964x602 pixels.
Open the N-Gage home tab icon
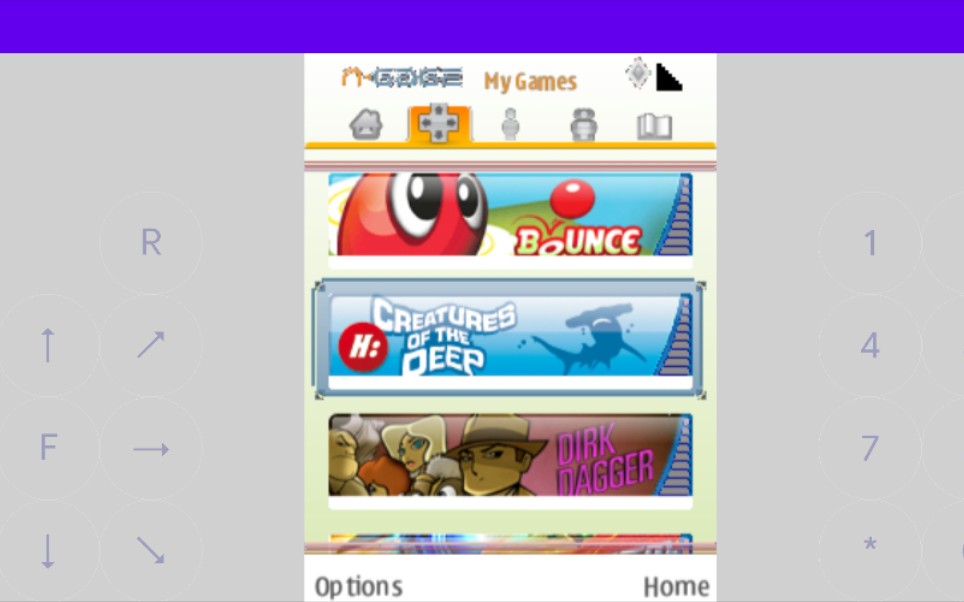(x=366, y=124)
